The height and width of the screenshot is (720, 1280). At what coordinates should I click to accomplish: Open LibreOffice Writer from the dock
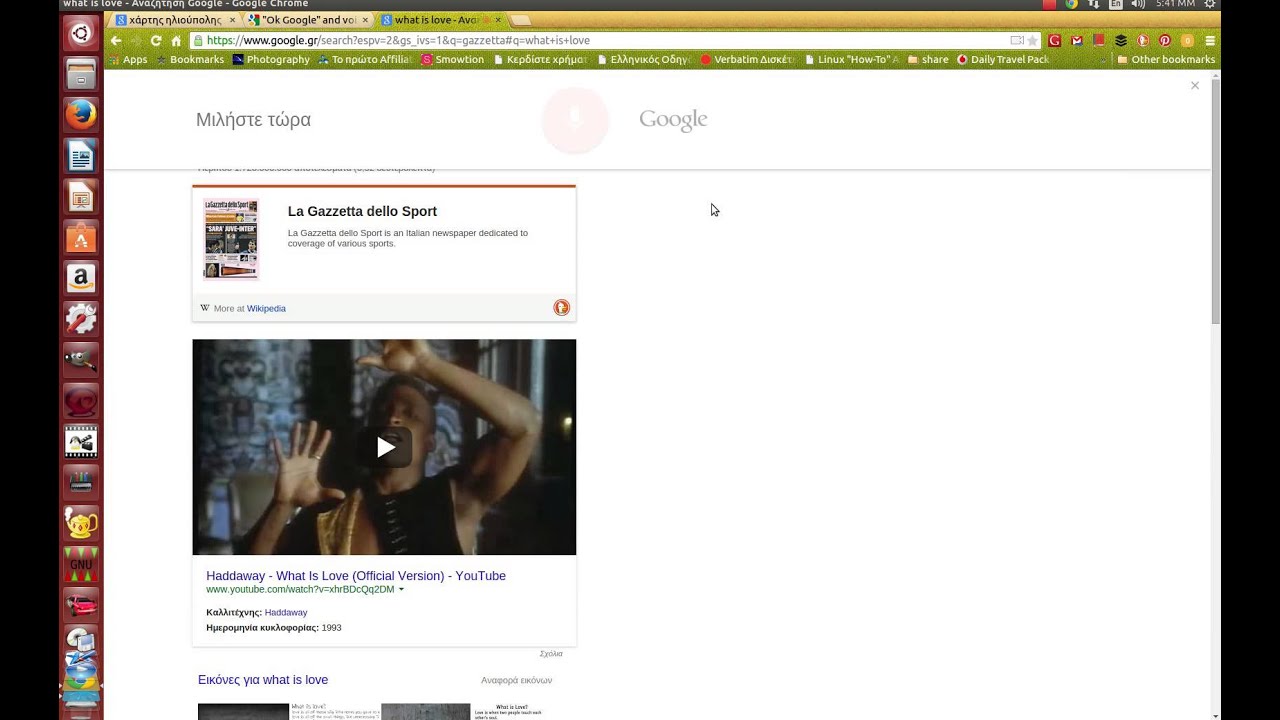[x=81, y=156]
